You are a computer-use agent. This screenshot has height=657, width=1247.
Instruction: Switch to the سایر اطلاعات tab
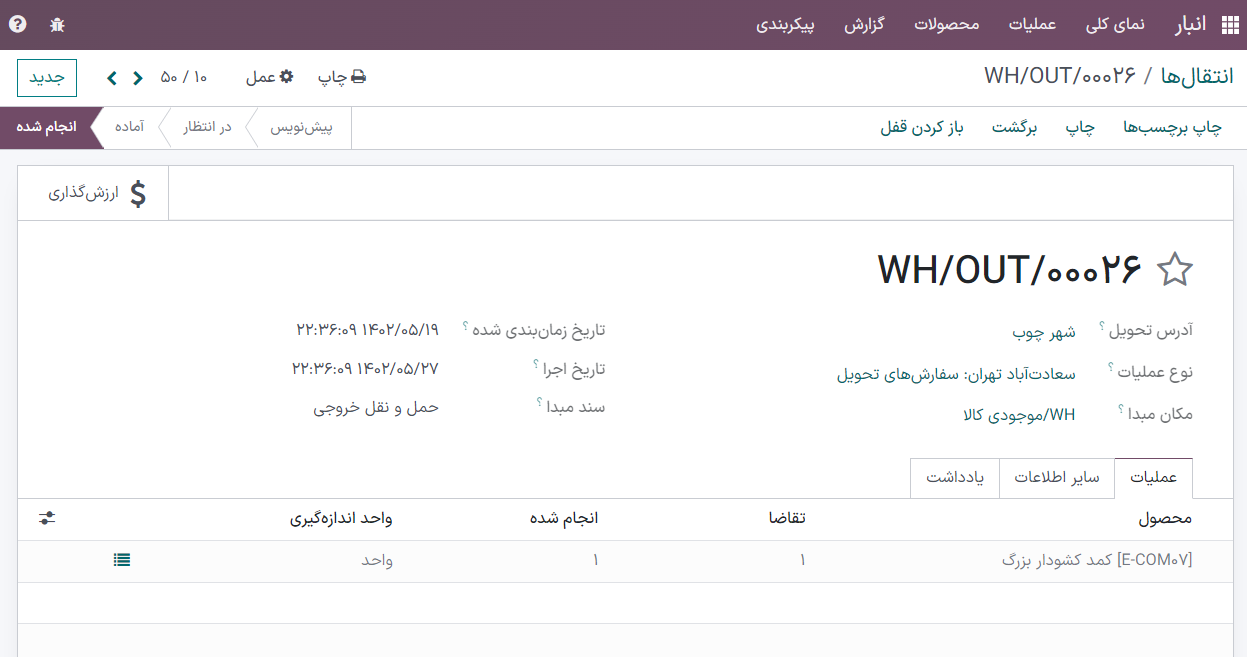[1057, 478]
